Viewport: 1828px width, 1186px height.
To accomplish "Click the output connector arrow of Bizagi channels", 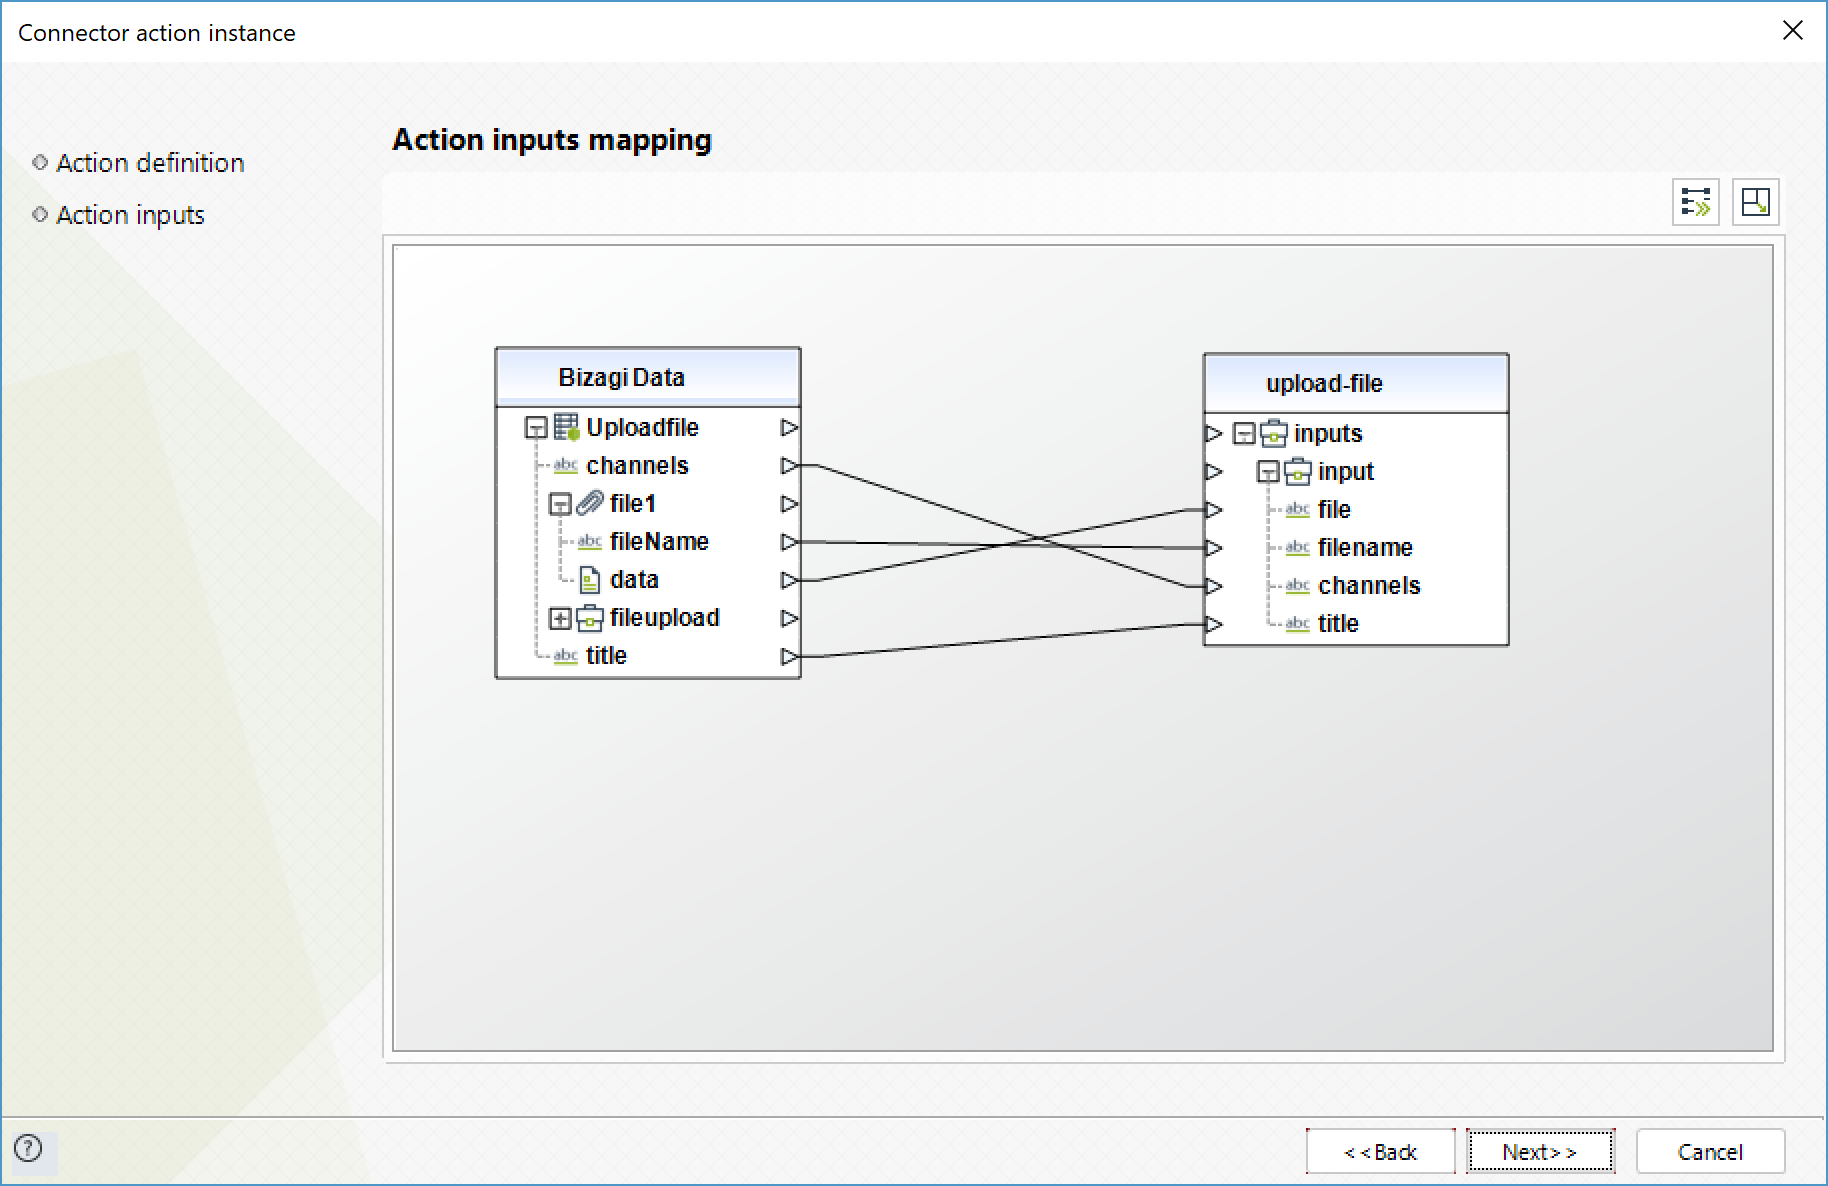I will click(x=789, y=466).
